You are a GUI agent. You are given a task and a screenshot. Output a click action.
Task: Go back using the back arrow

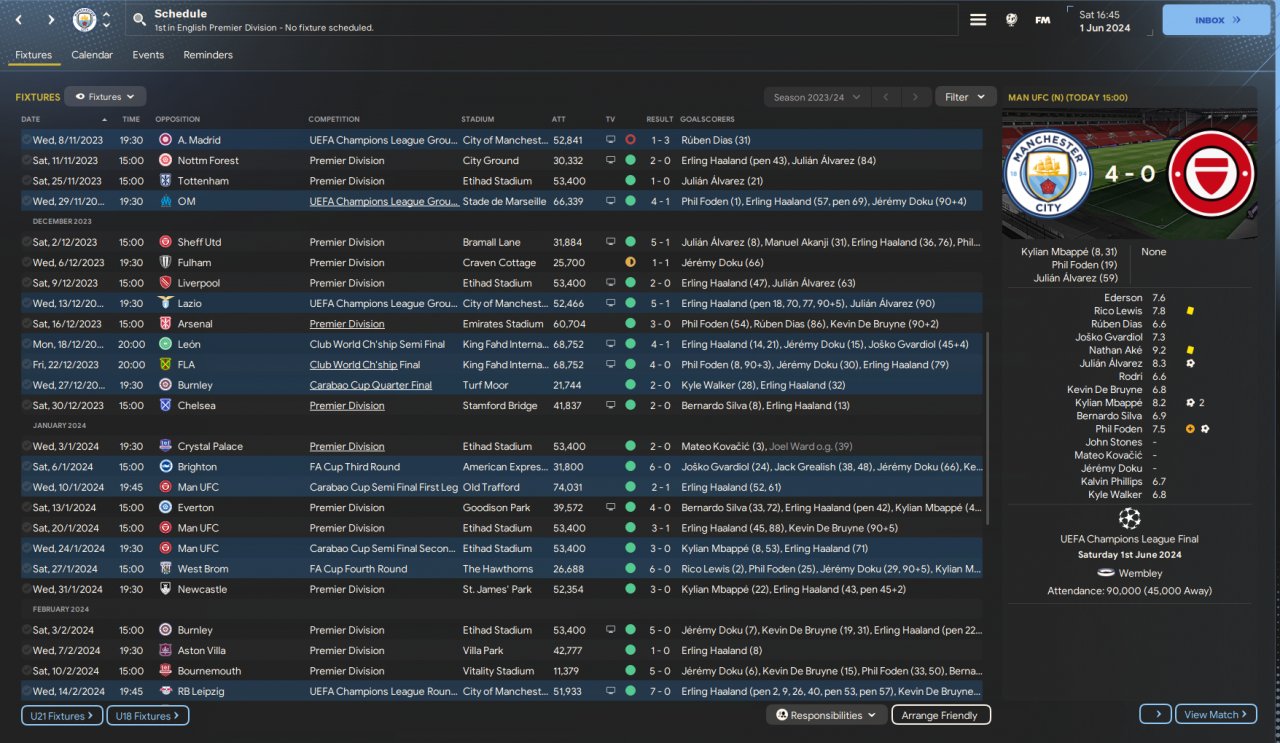click(x=19, y=20)
